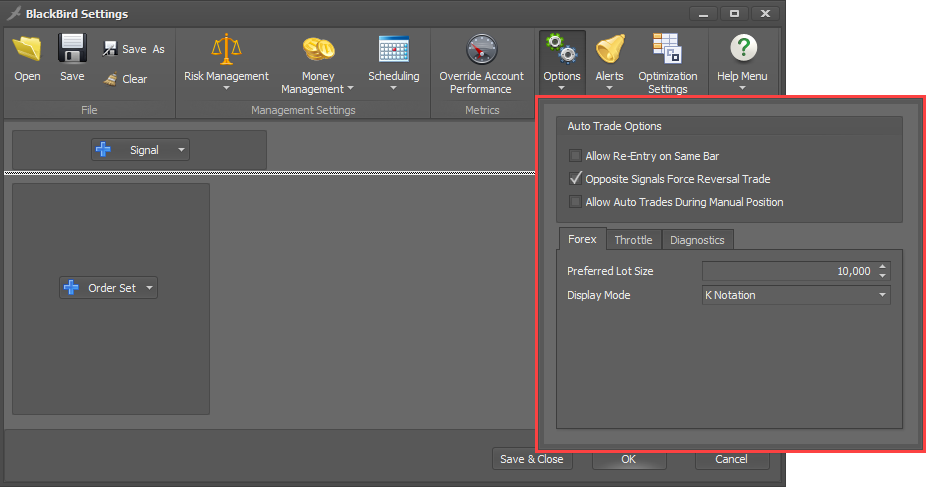Image resolution: width=926 pixels, height=487 pixels.
Task: Click the blue plus beside Signal
Action: click(103, 149)
